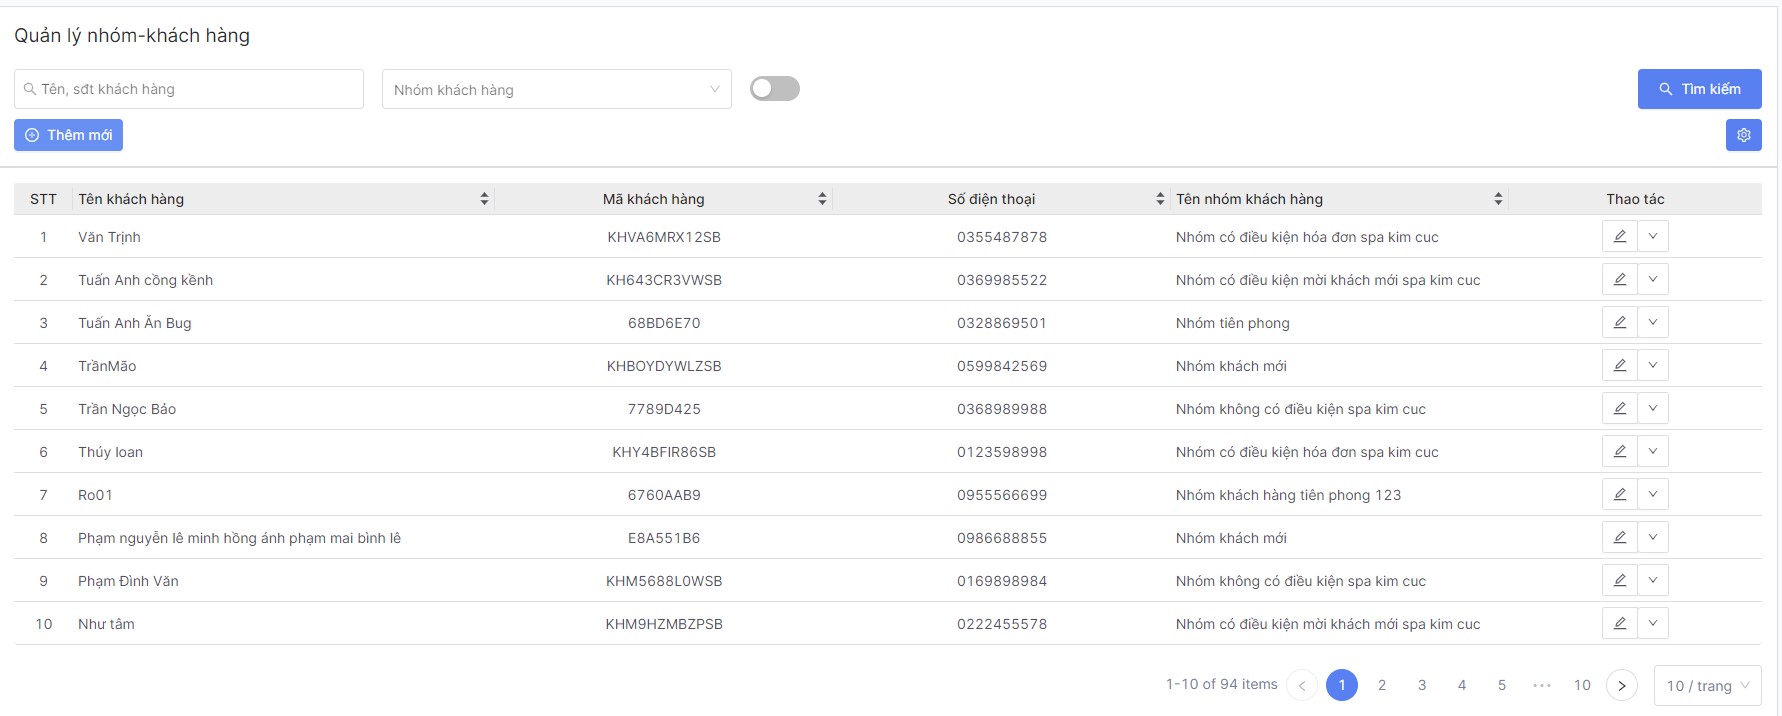Click the Thêm mới button
Screen dimensions: 1782x716
[68, 135]
